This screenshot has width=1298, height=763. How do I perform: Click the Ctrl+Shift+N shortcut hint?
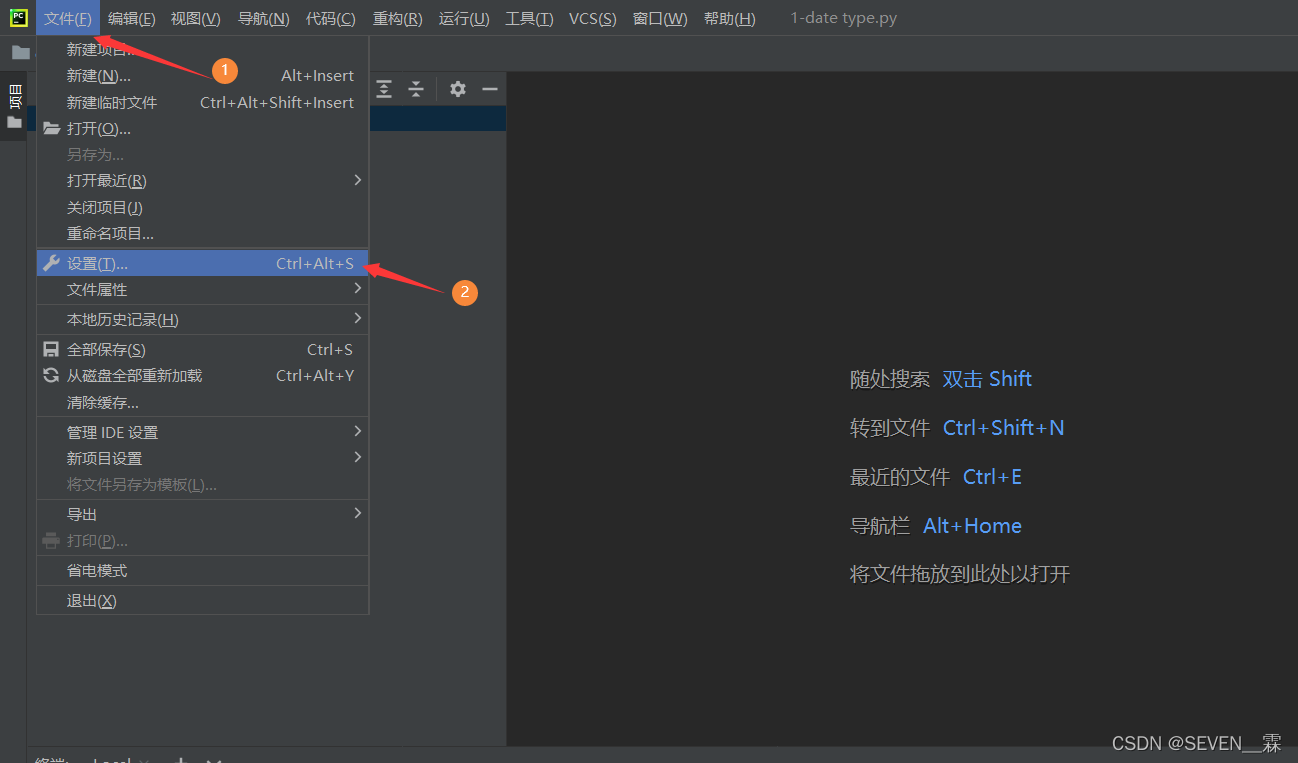(x=1003, y=428)
